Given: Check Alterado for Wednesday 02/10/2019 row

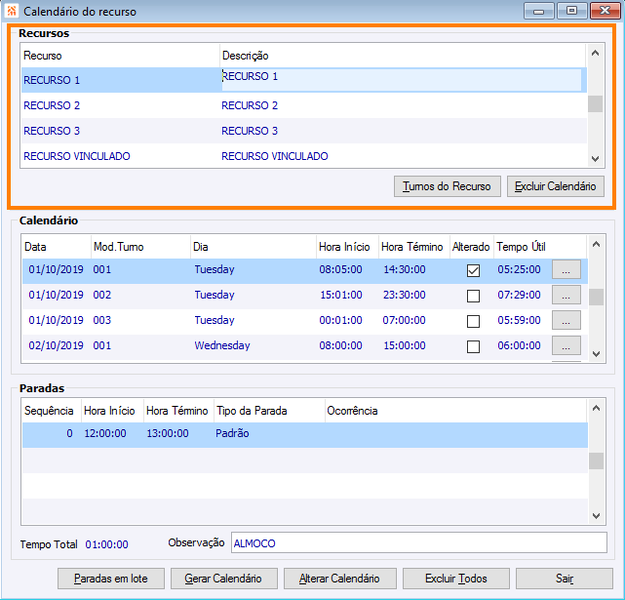Looking at the screenshot, I should coord(473,346).
